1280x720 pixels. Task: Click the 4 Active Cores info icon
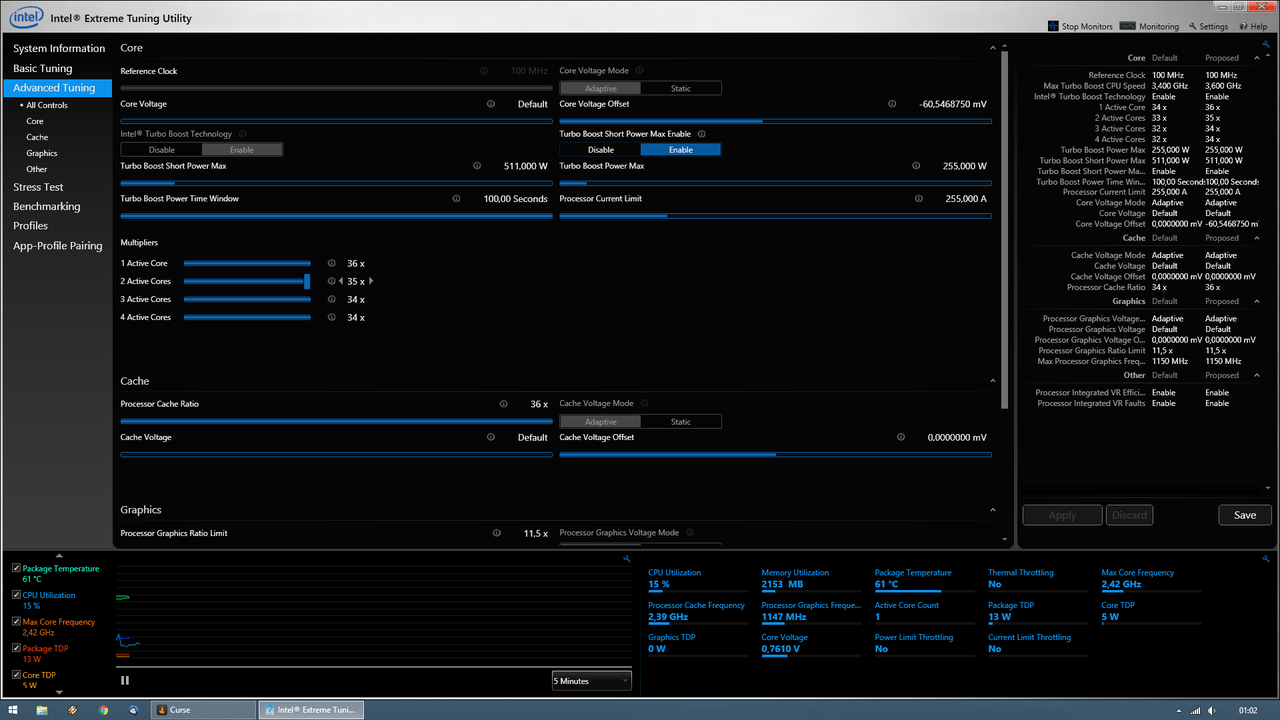coord(332,317)
